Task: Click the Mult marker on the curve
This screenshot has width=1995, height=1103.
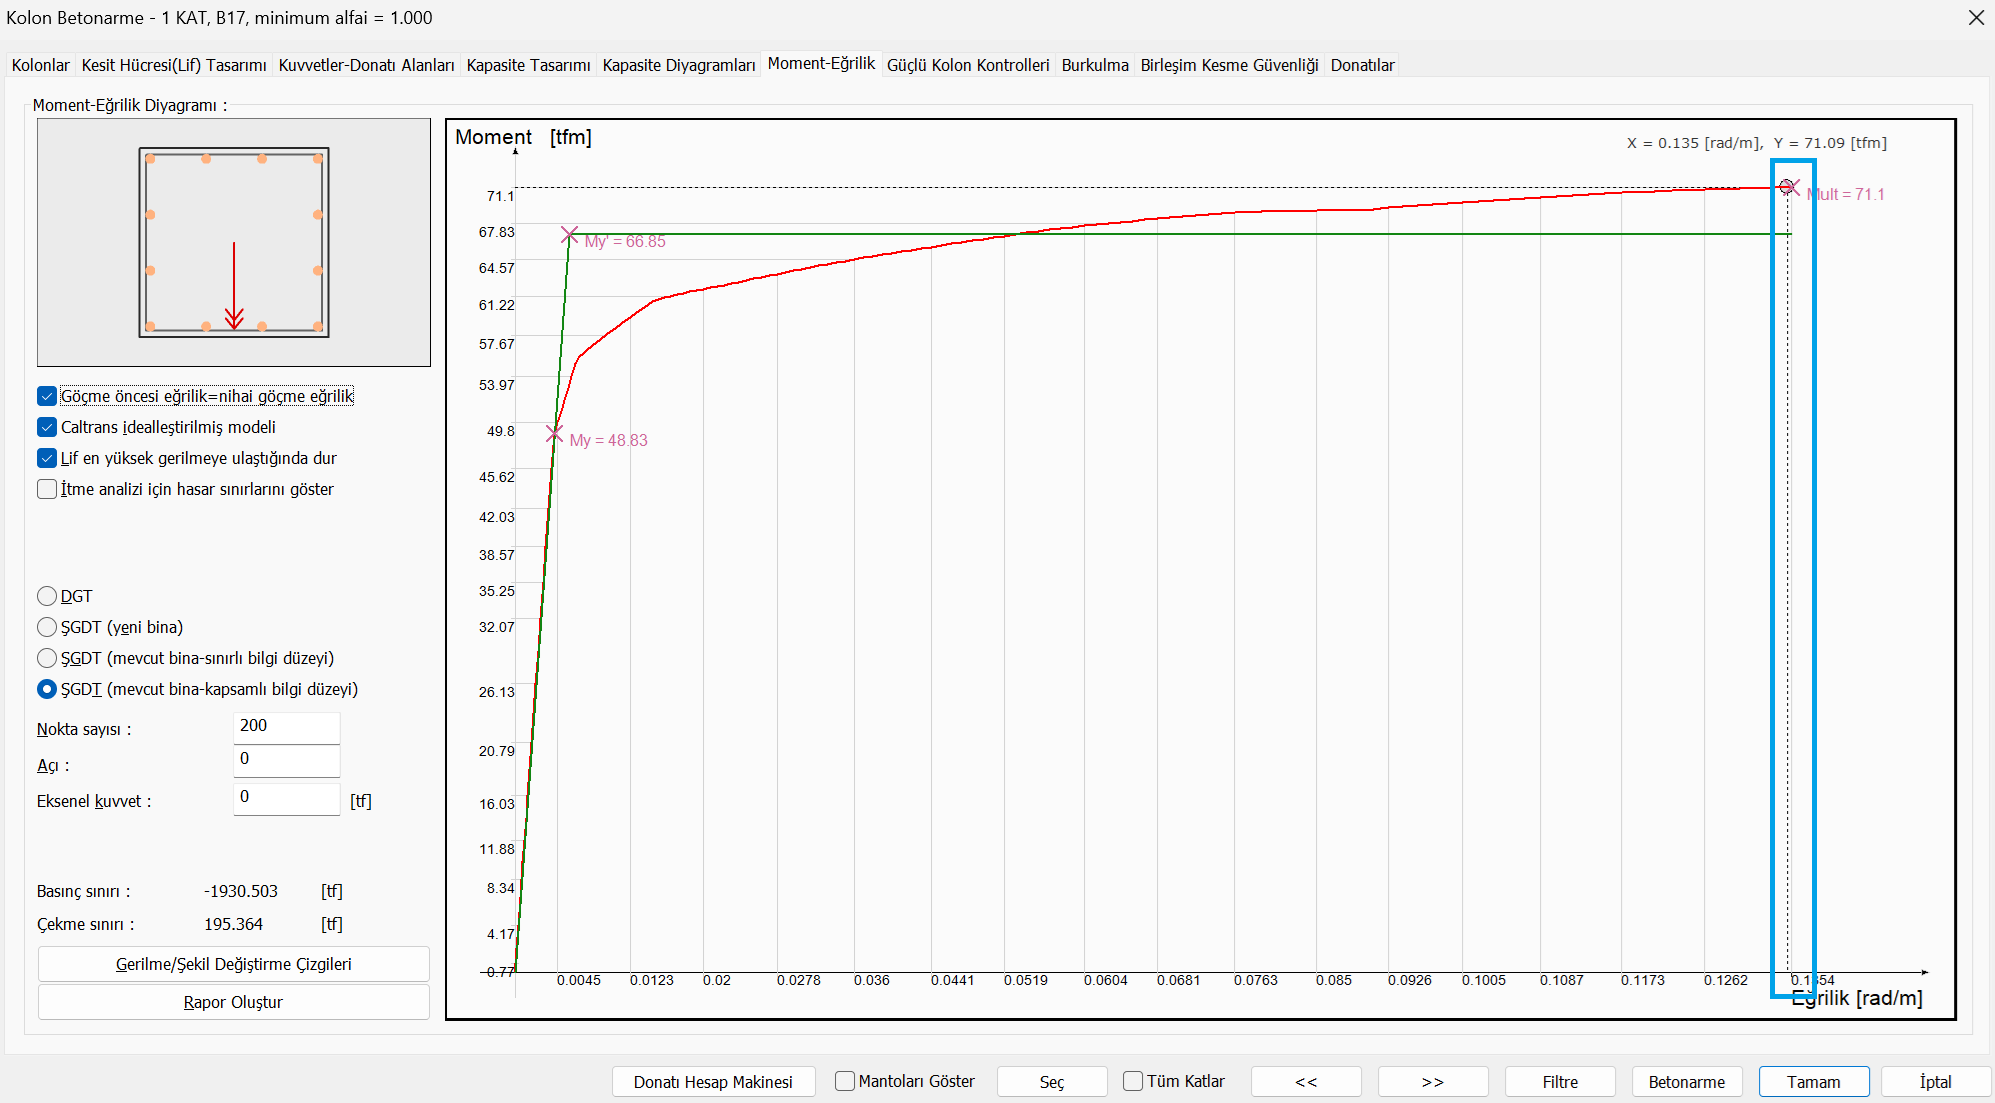Action: coord(1787,187)
